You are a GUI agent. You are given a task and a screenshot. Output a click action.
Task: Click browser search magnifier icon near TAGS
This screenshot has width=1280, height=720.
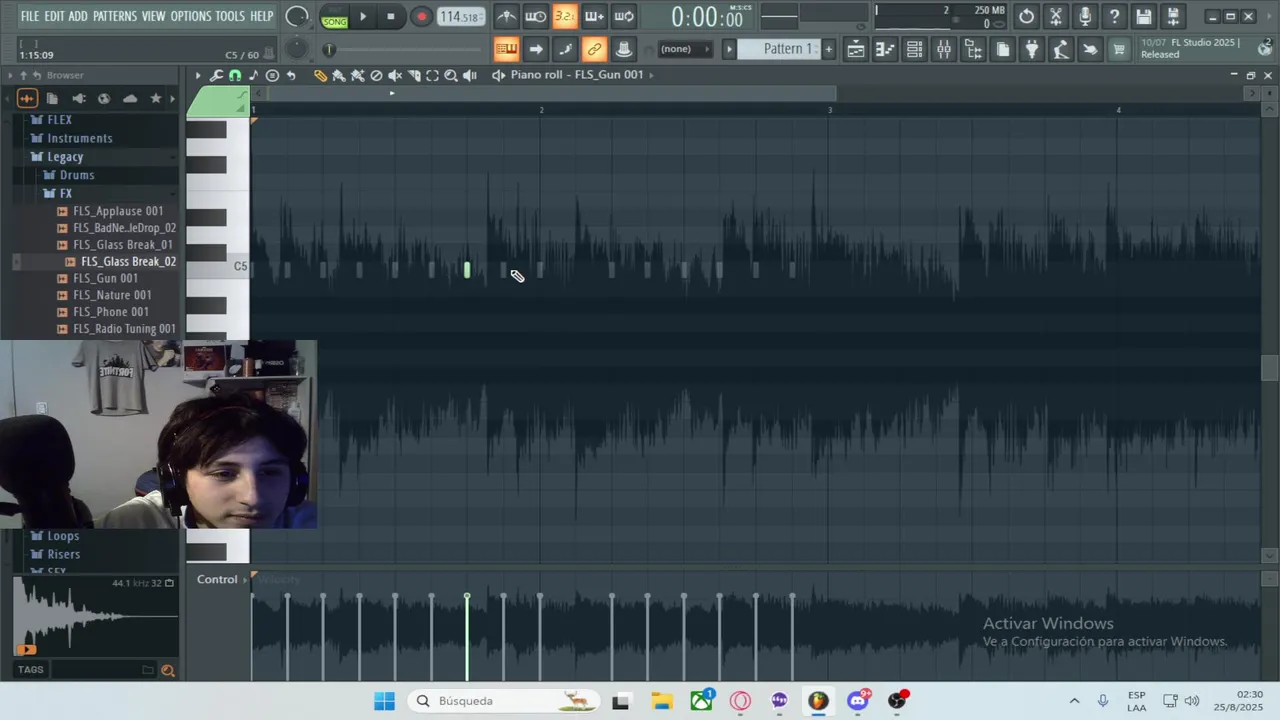point(167,670)
